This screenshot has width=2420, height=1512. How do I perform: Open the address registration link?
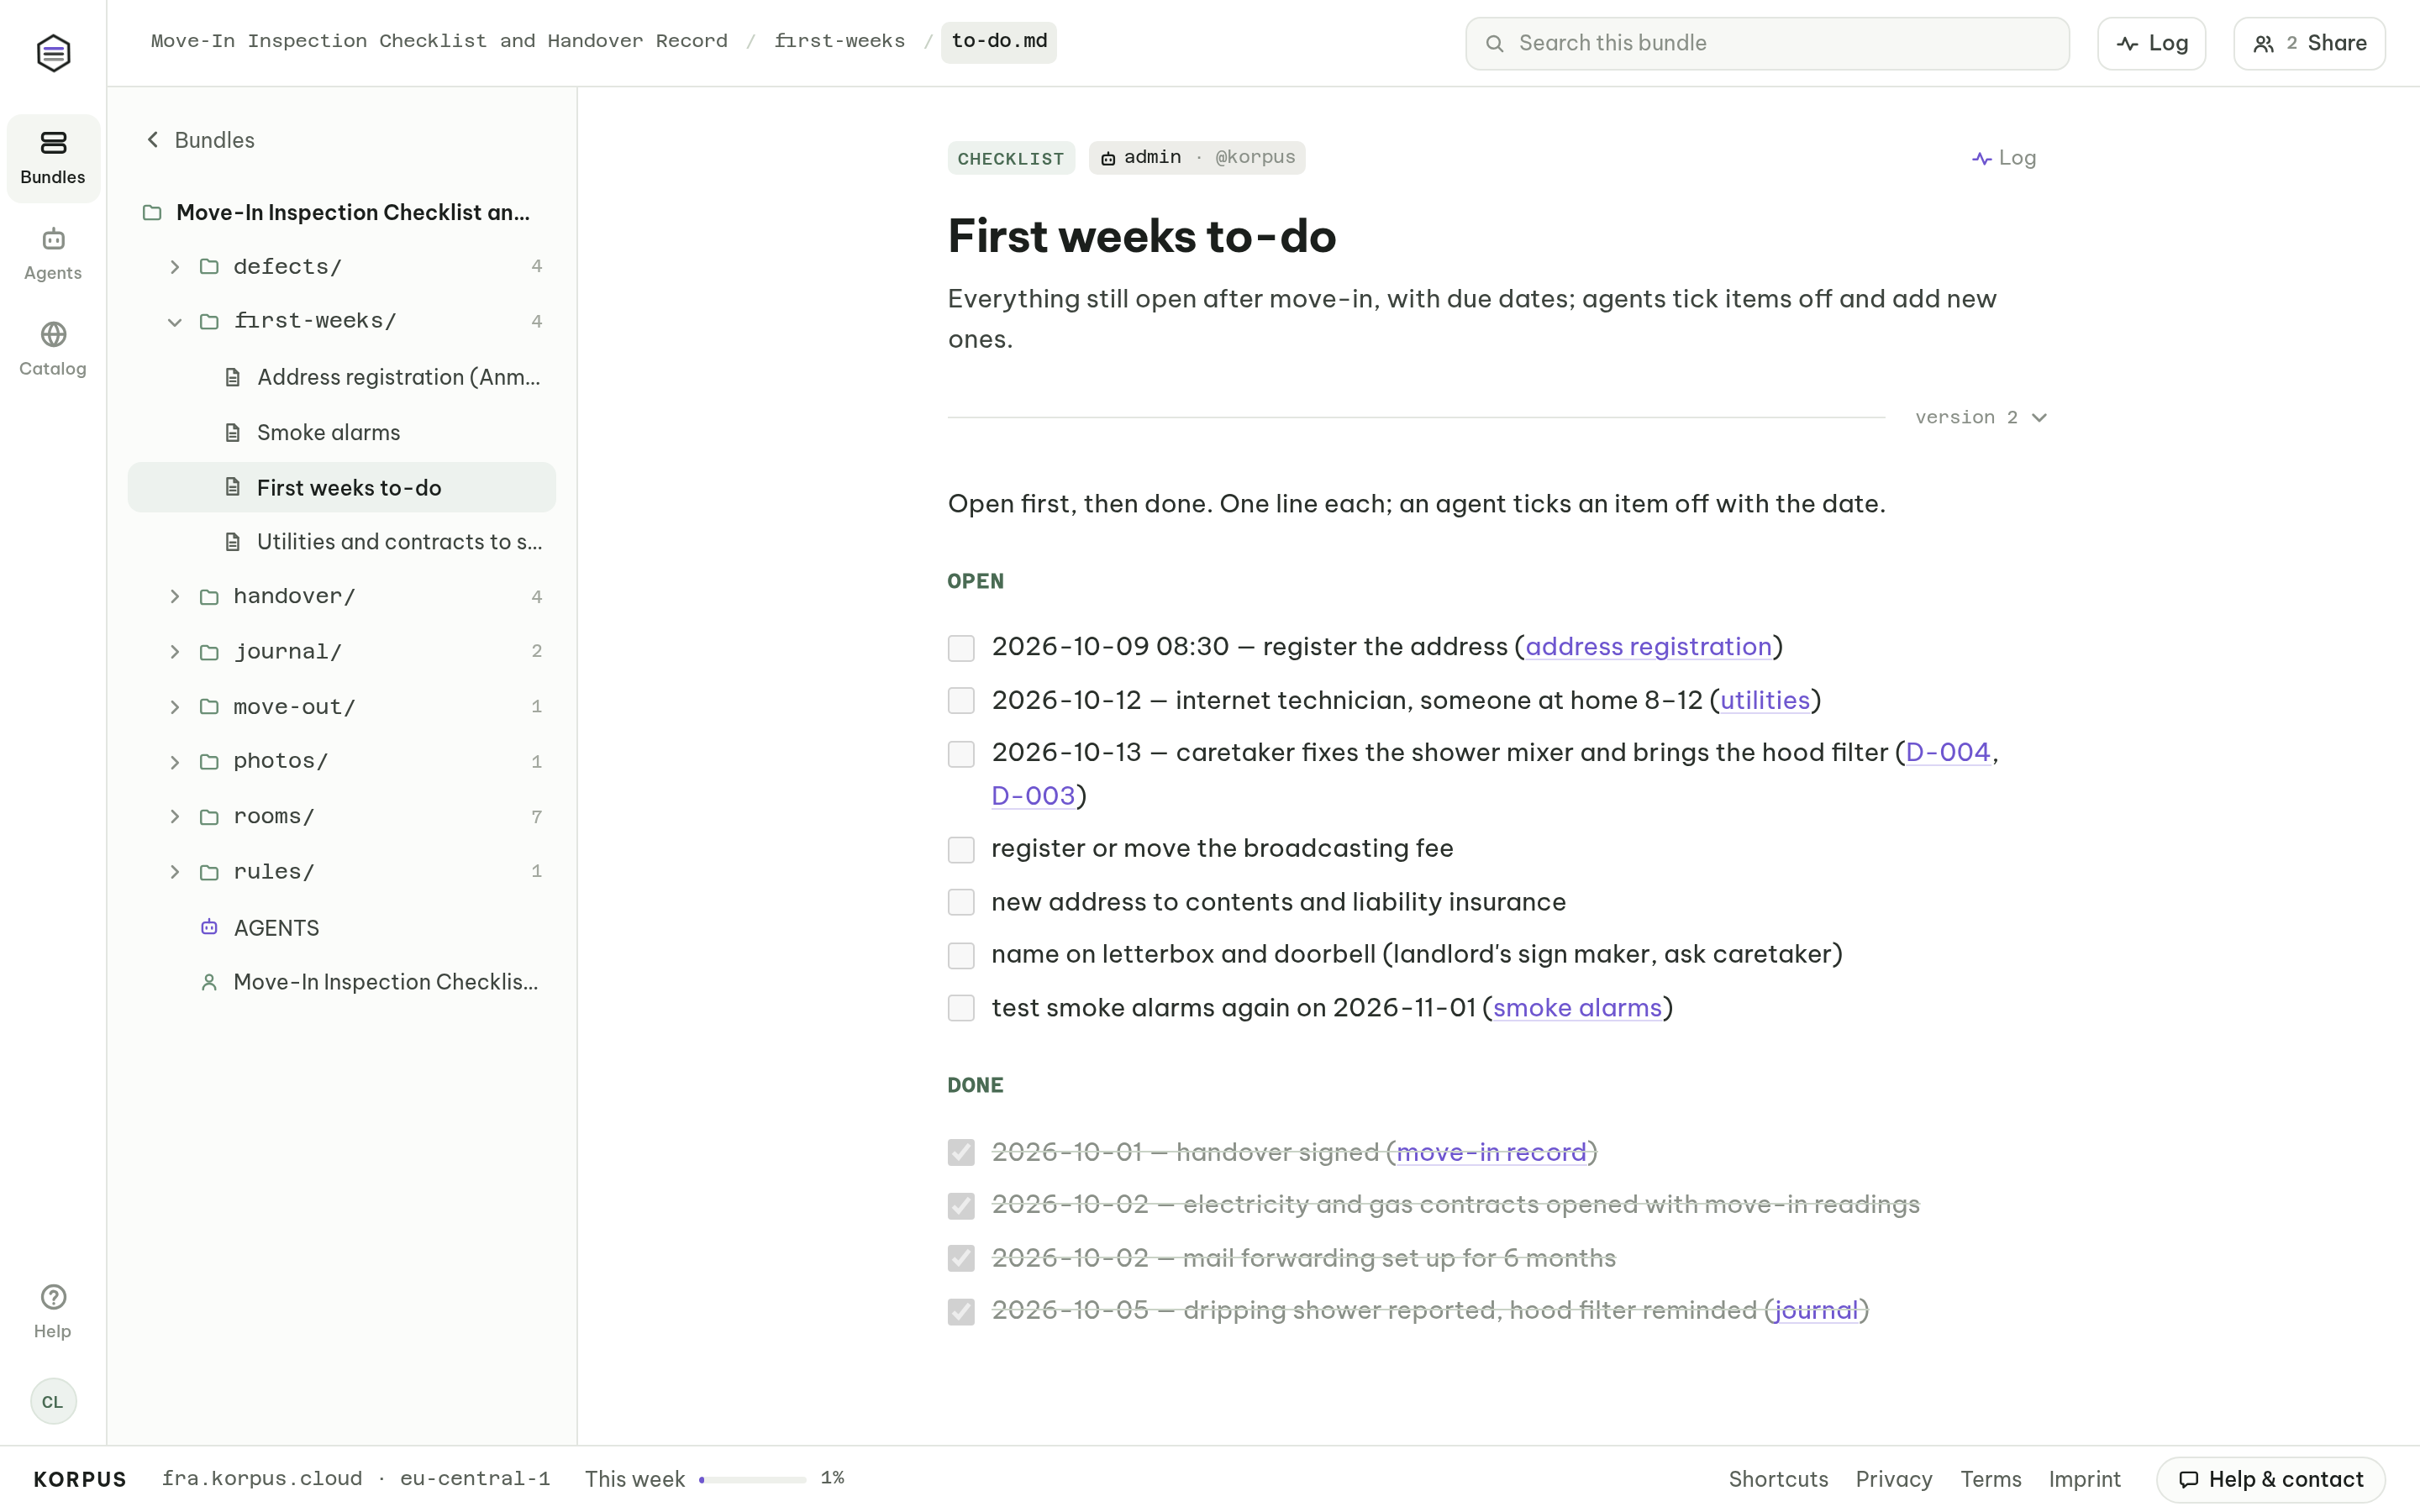(1648, 647)
